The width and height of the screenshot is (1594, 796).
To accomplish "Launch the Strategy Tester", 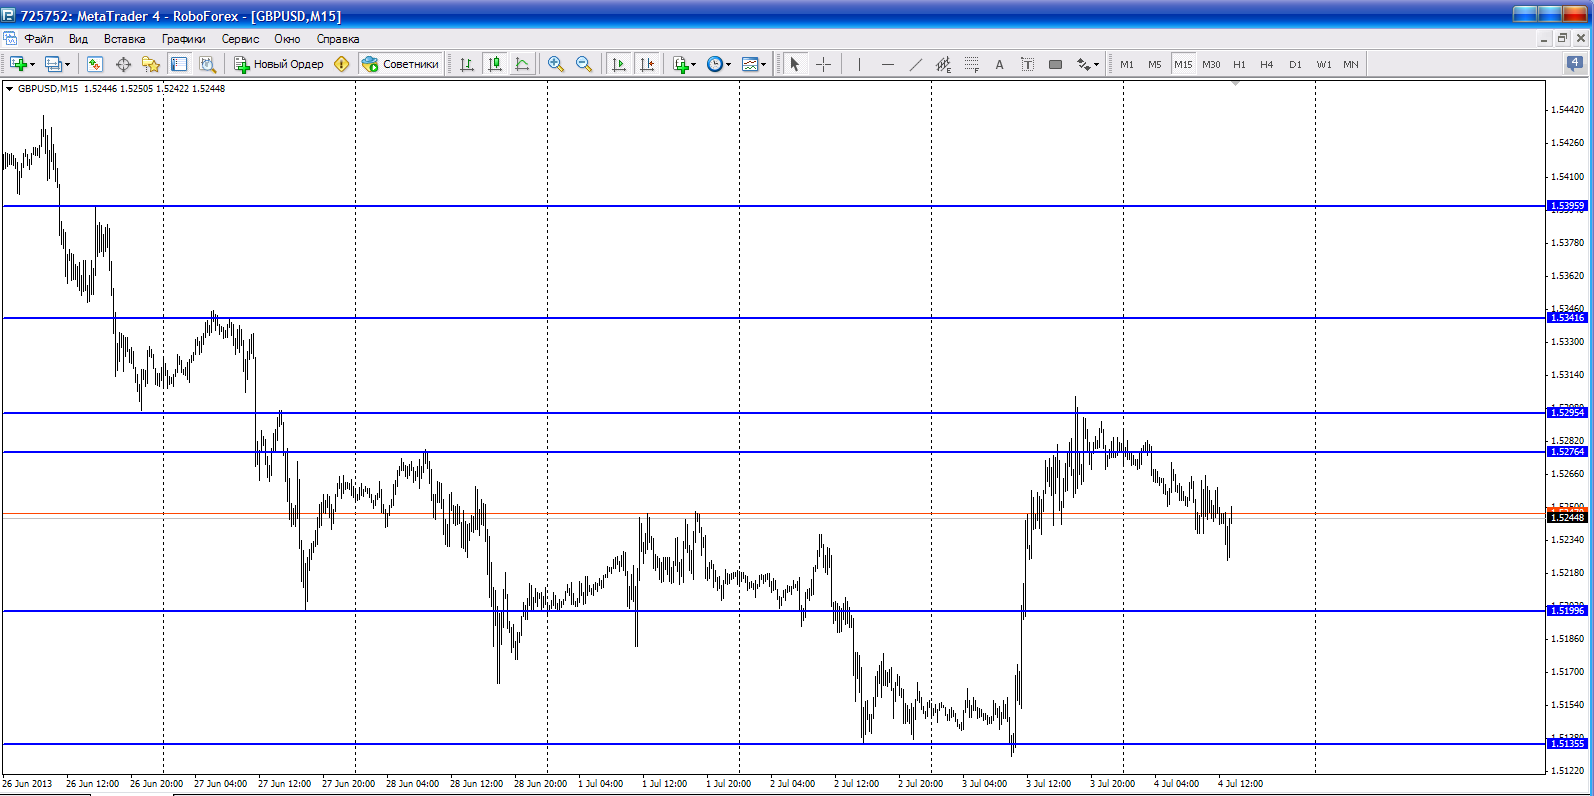I will click(x=207, y=64).
